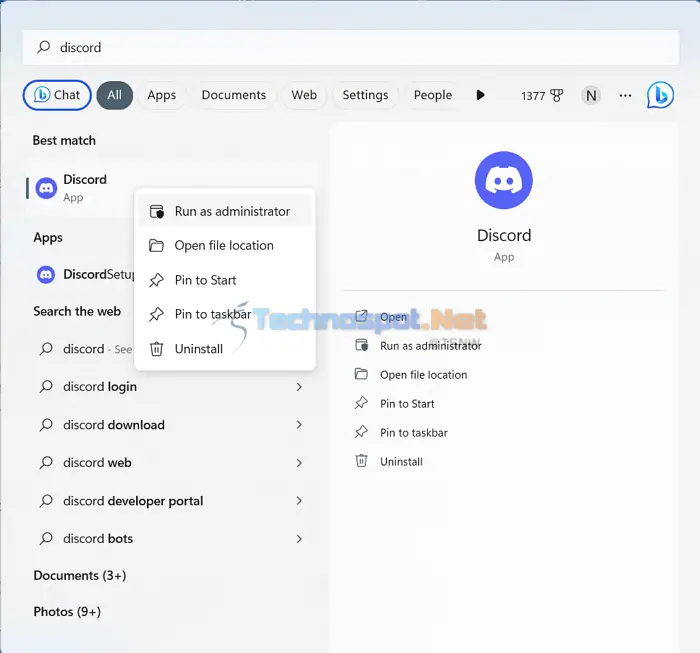This screenshot has width=700, height=653.
Task: Choose Uninstall in context menu
Action: coord(225,349)
